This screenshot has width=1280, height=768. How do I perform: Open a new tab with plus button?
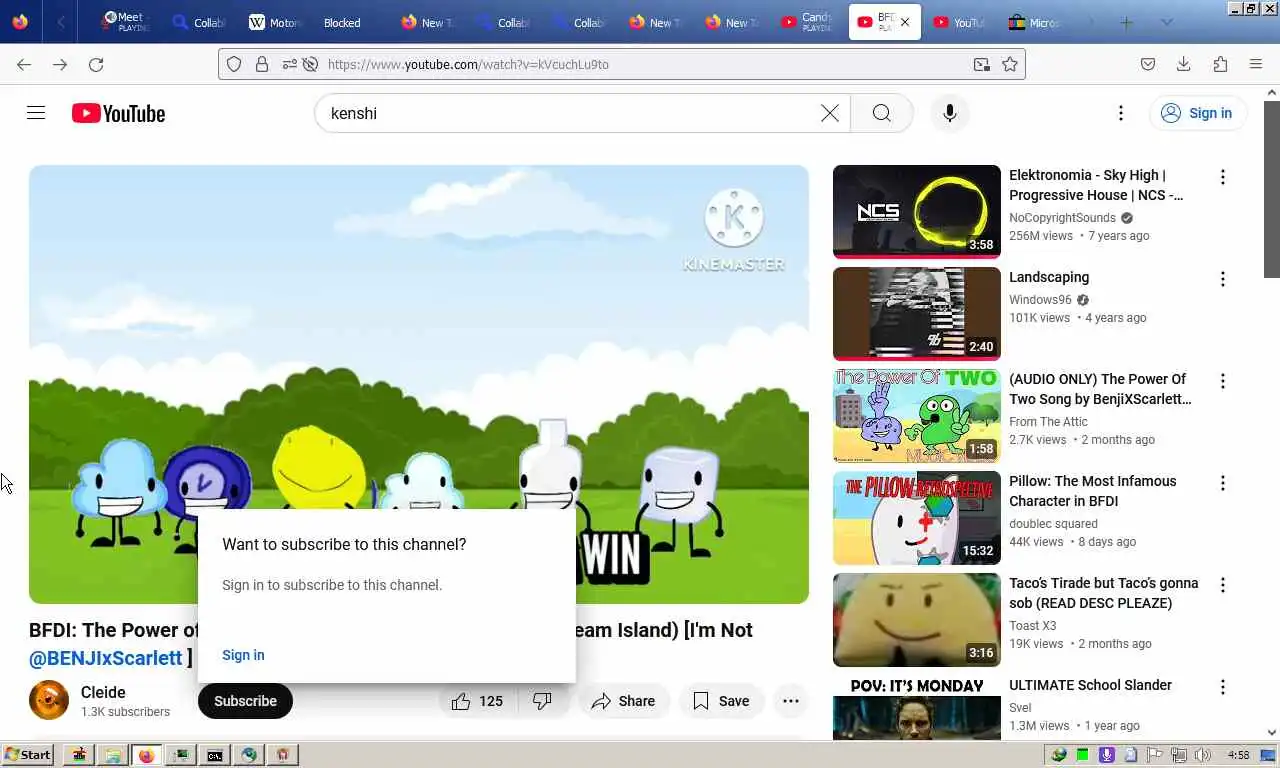[x=1127, y=22]
